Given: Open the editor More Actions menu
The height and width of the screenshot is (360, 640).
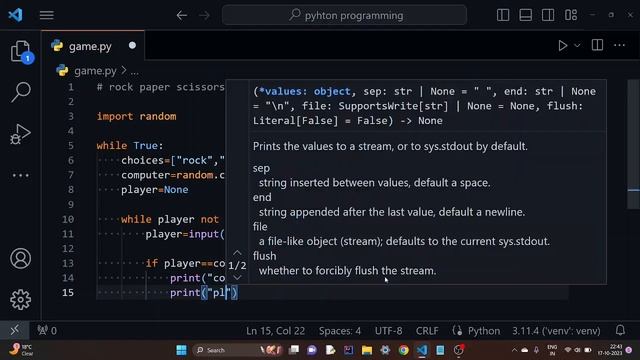Looking at the screenshot, I should pos(620,45).
